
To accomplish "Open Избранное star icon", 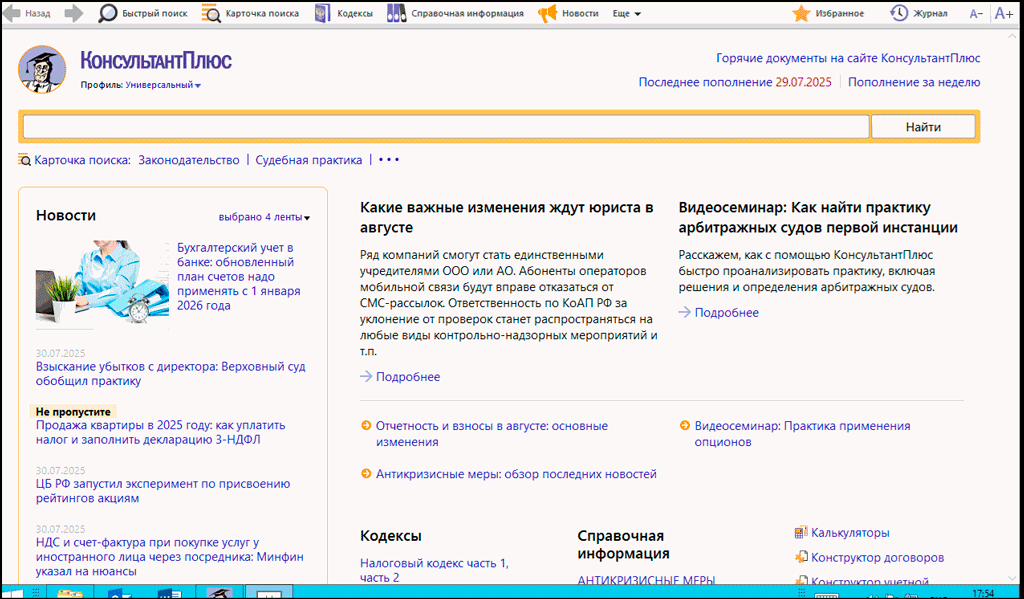I will click(x=801, y=13).
